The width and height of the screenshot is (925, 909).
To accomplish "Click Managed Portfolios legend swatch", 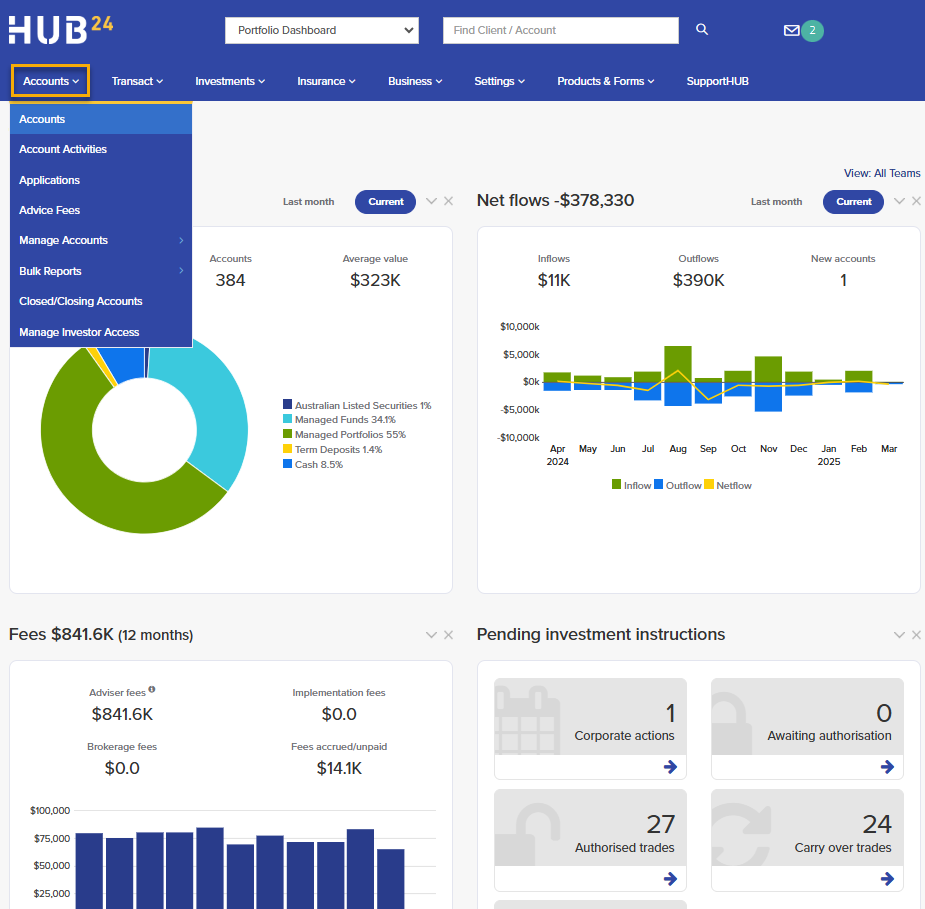I will point(287,434).
